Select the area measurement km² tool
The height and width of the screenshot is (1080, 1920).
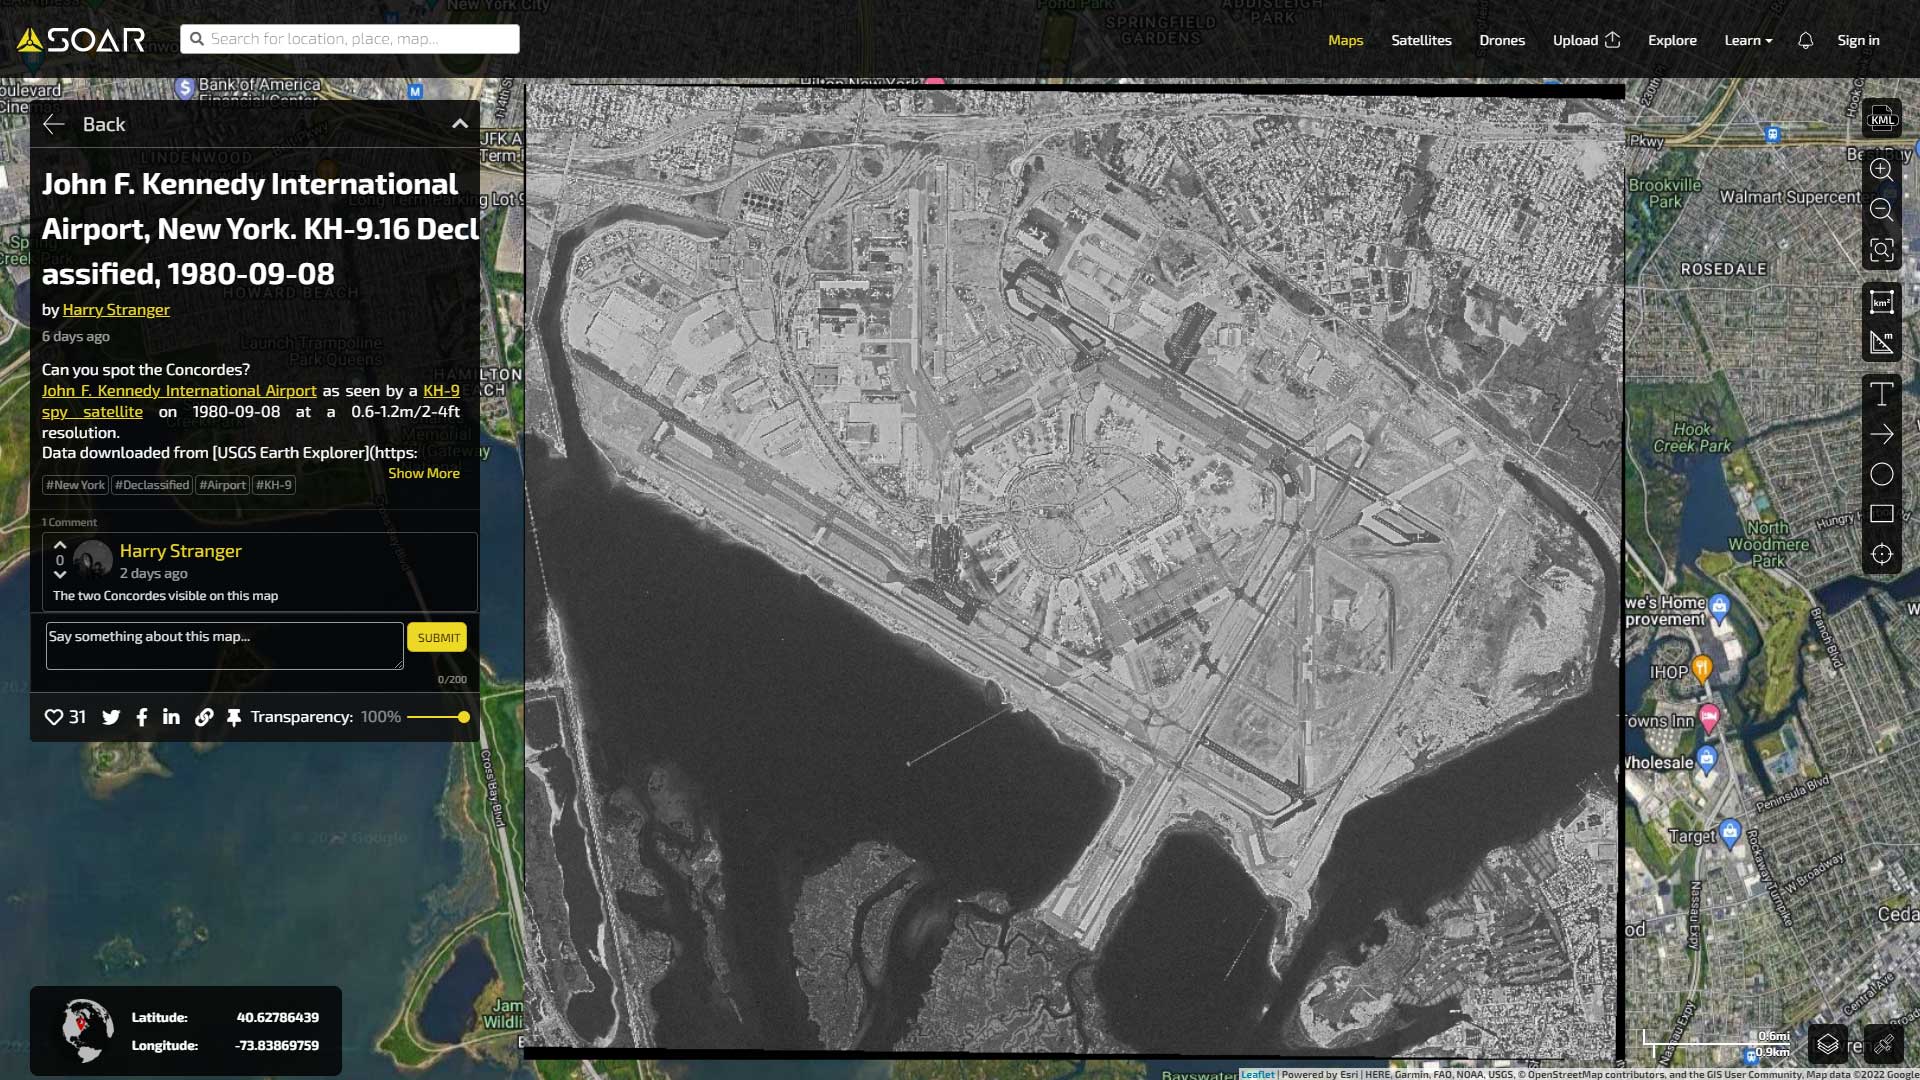point(1882,302)
